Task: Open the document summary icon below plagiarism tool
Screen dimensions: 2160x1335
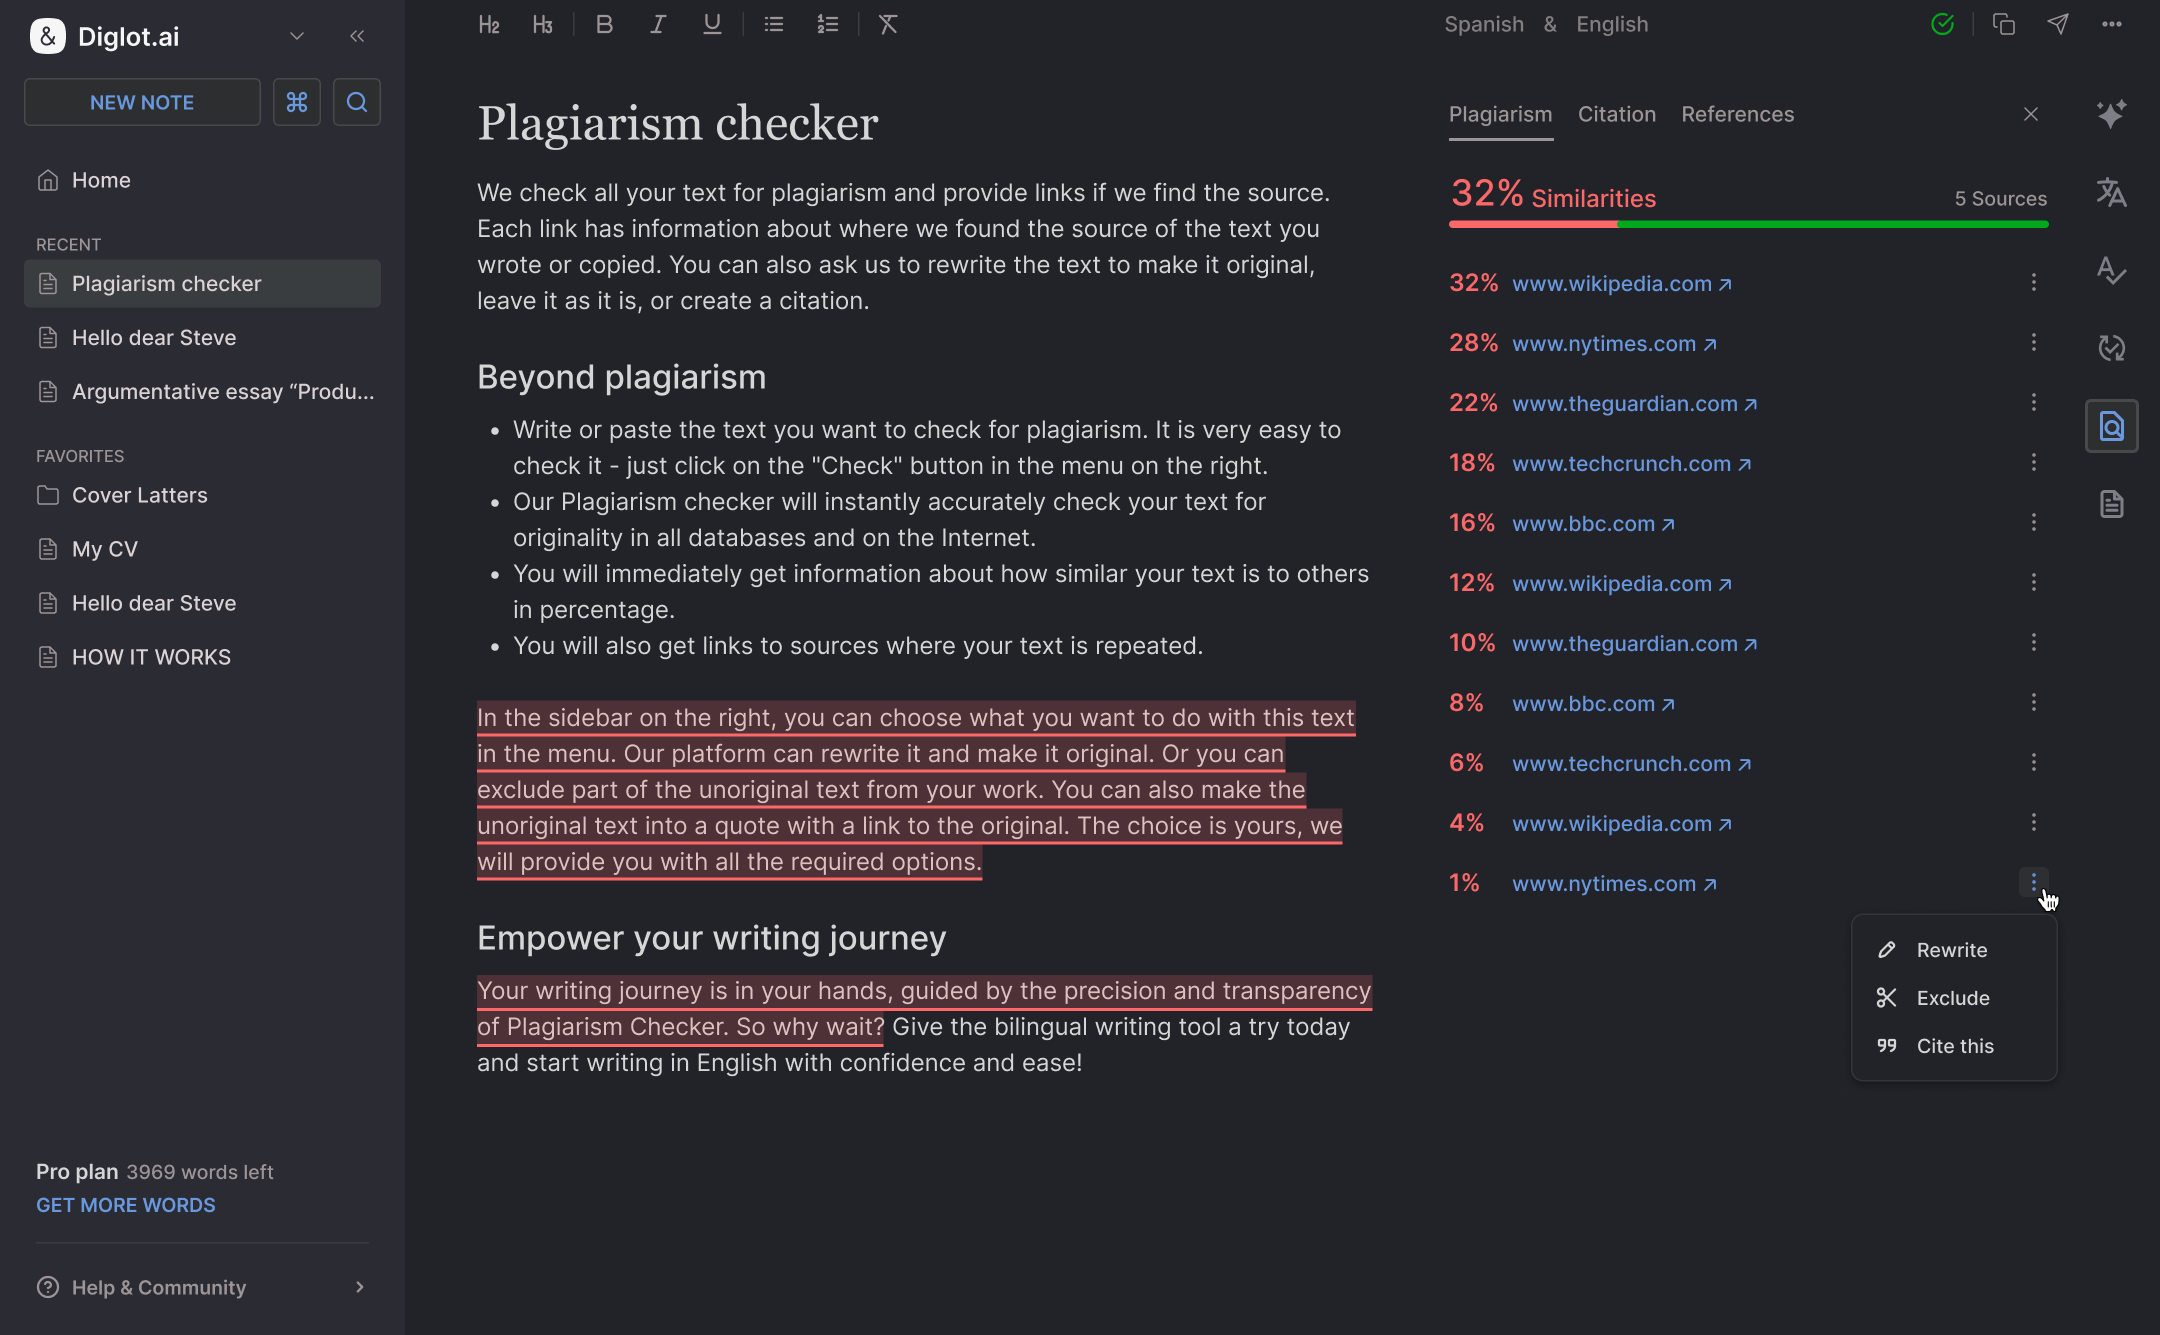Action: (x=2112, y=504)
